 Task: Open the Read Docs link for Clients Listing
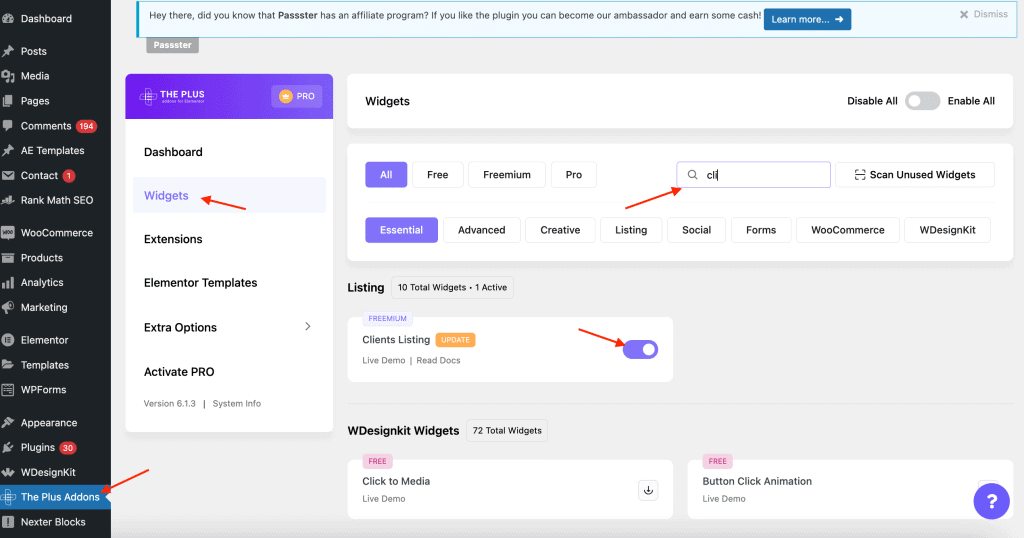coord(438,360)
